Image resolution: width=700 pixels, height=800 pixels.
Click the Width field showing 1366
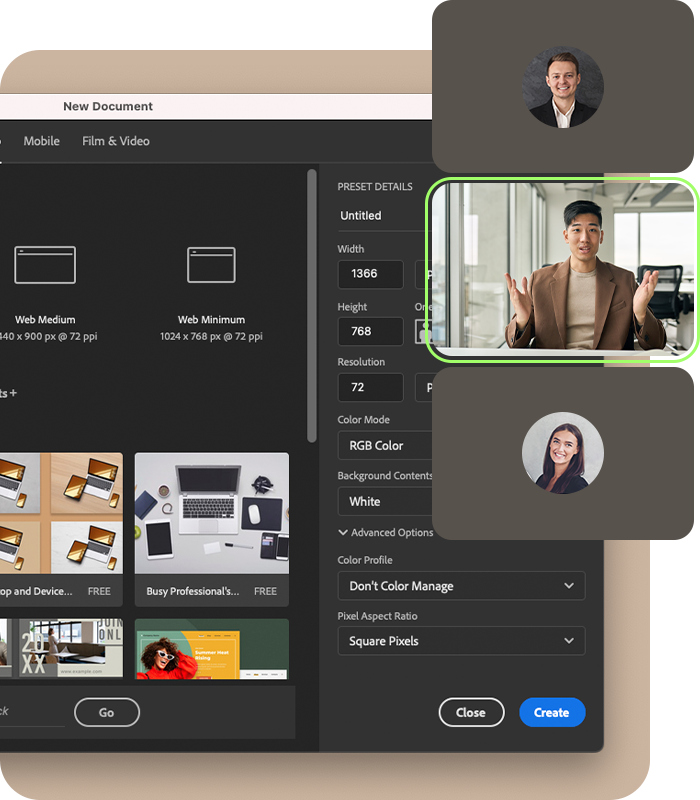click(370, 274)
